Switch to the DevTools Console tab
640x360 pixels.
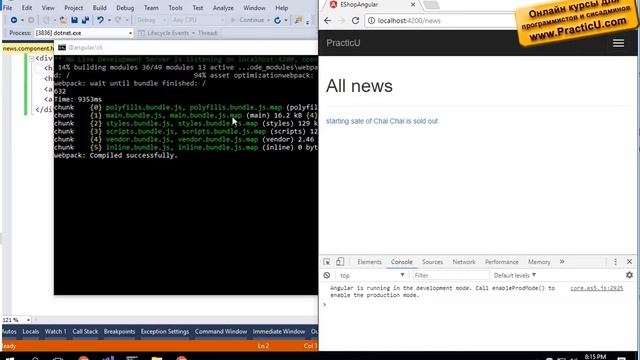(402, 262)
